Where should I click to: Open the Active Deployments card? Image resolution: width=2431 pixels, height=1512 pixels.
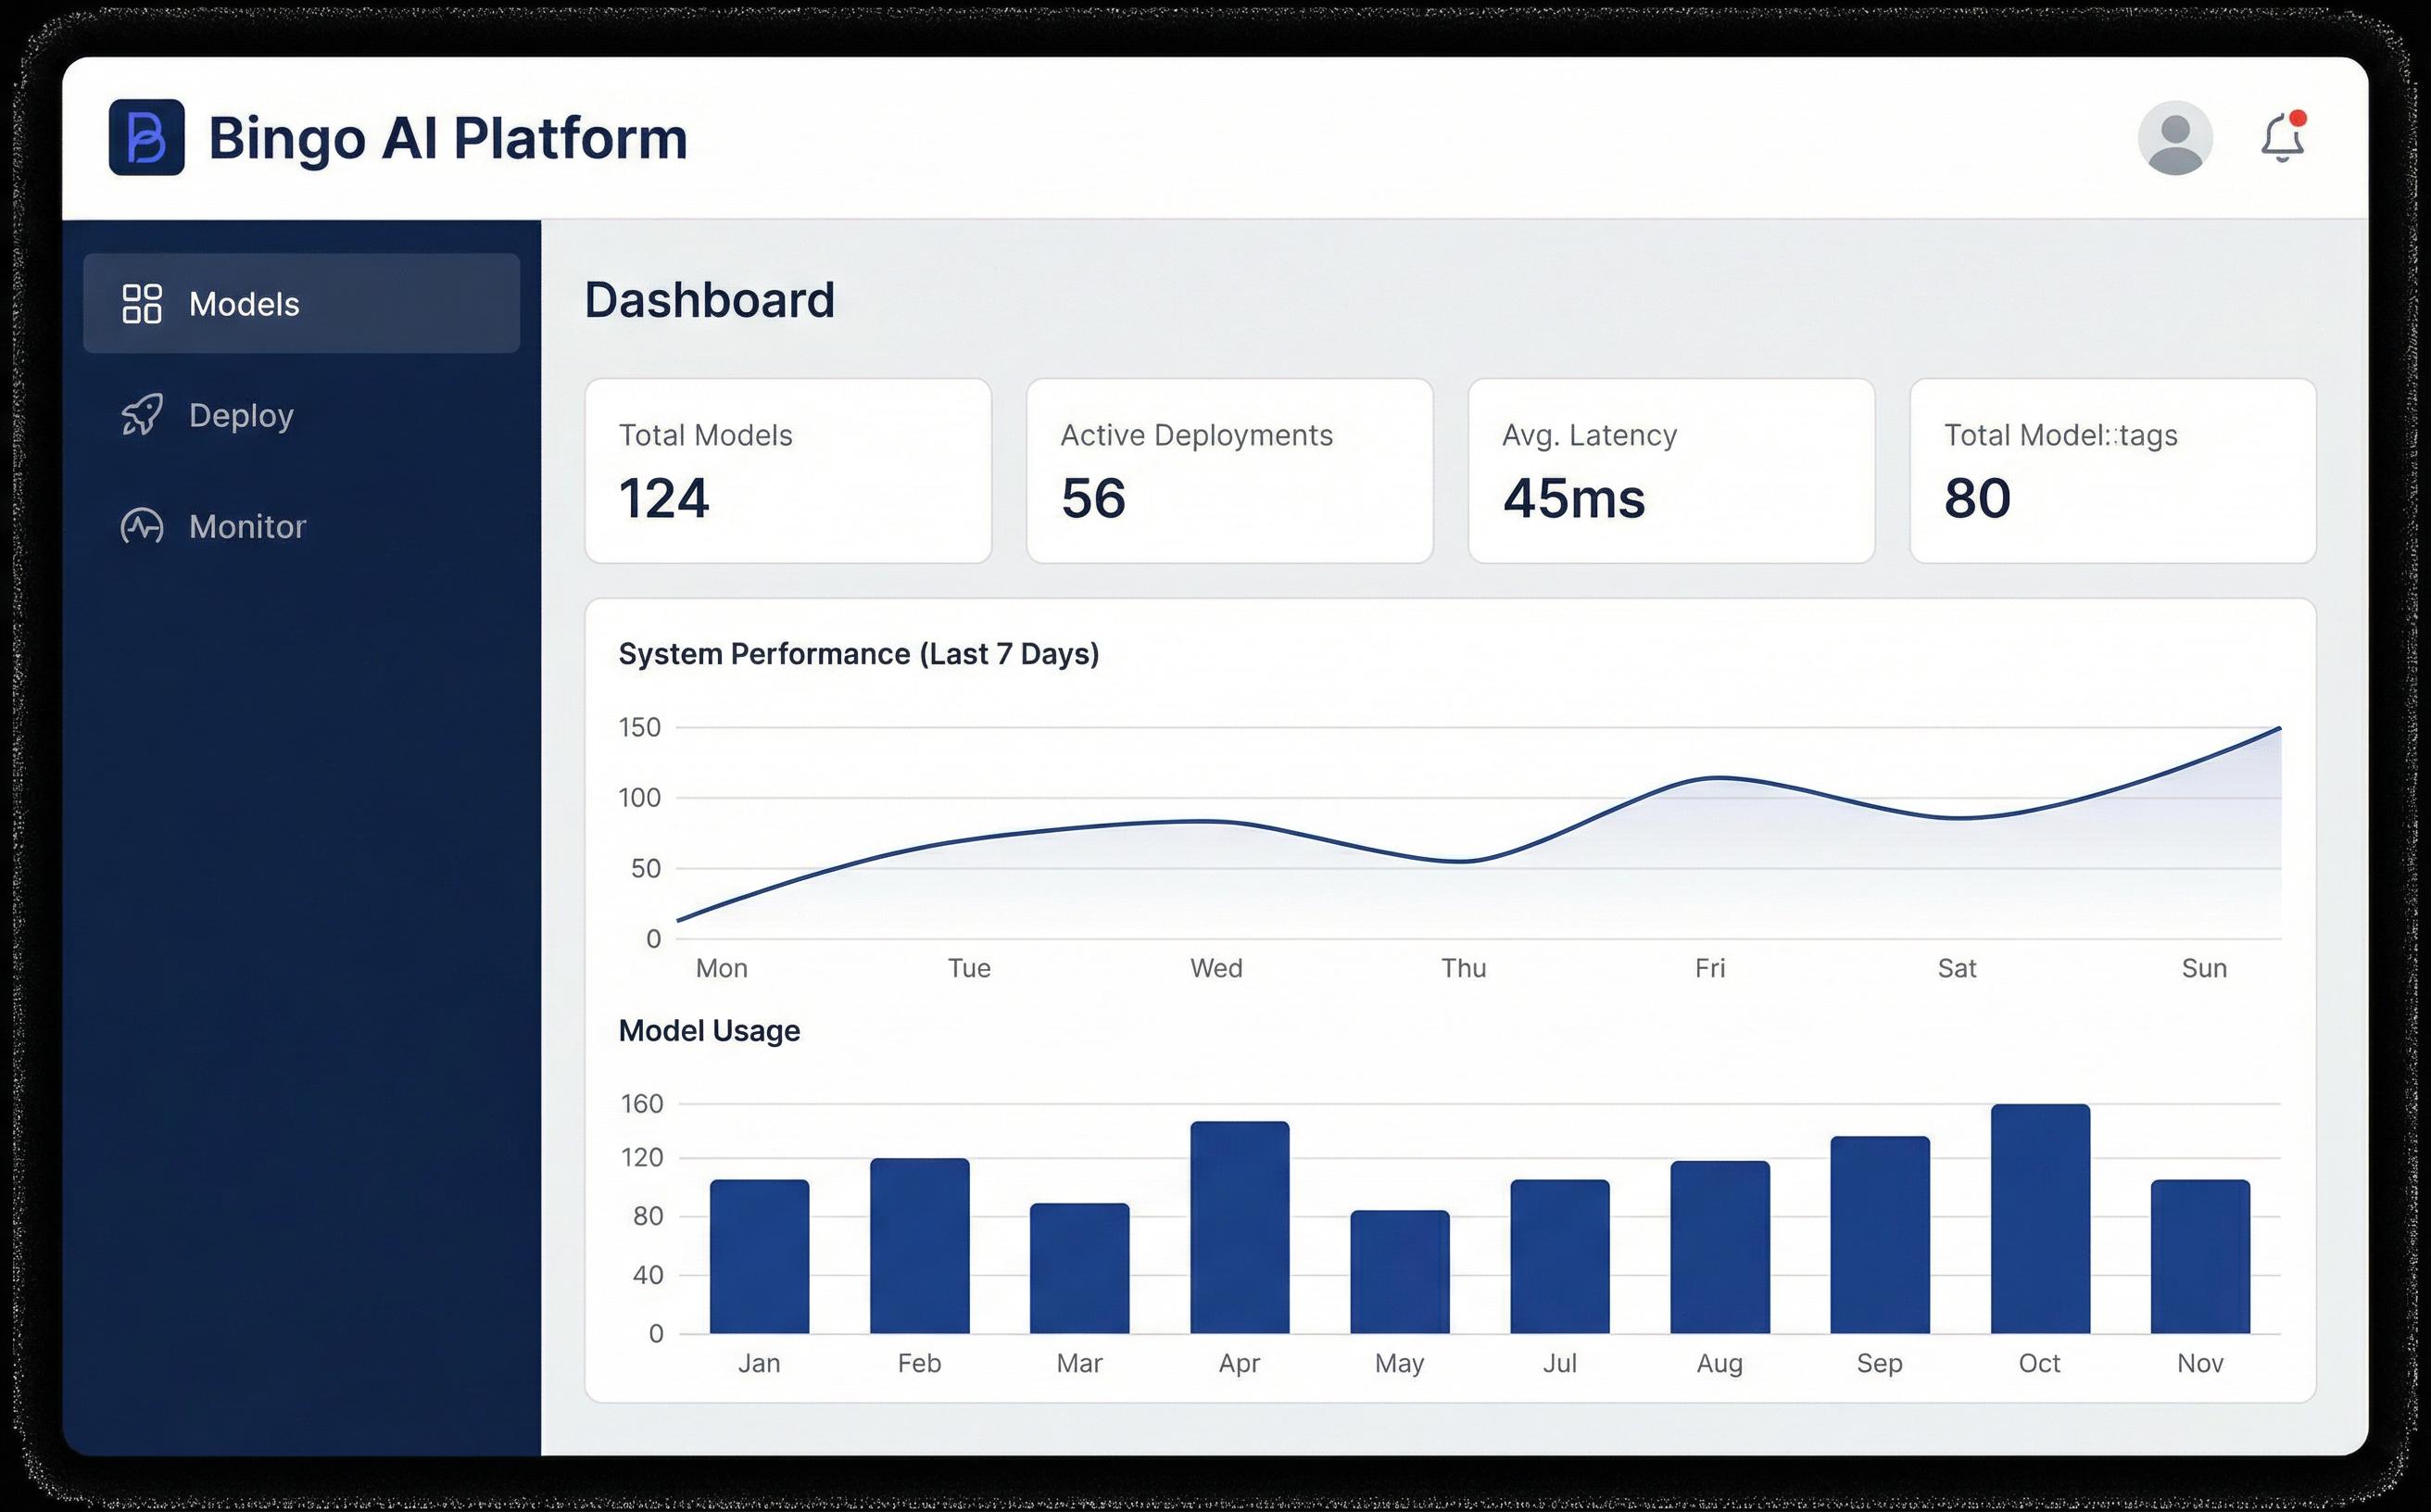1229,470
